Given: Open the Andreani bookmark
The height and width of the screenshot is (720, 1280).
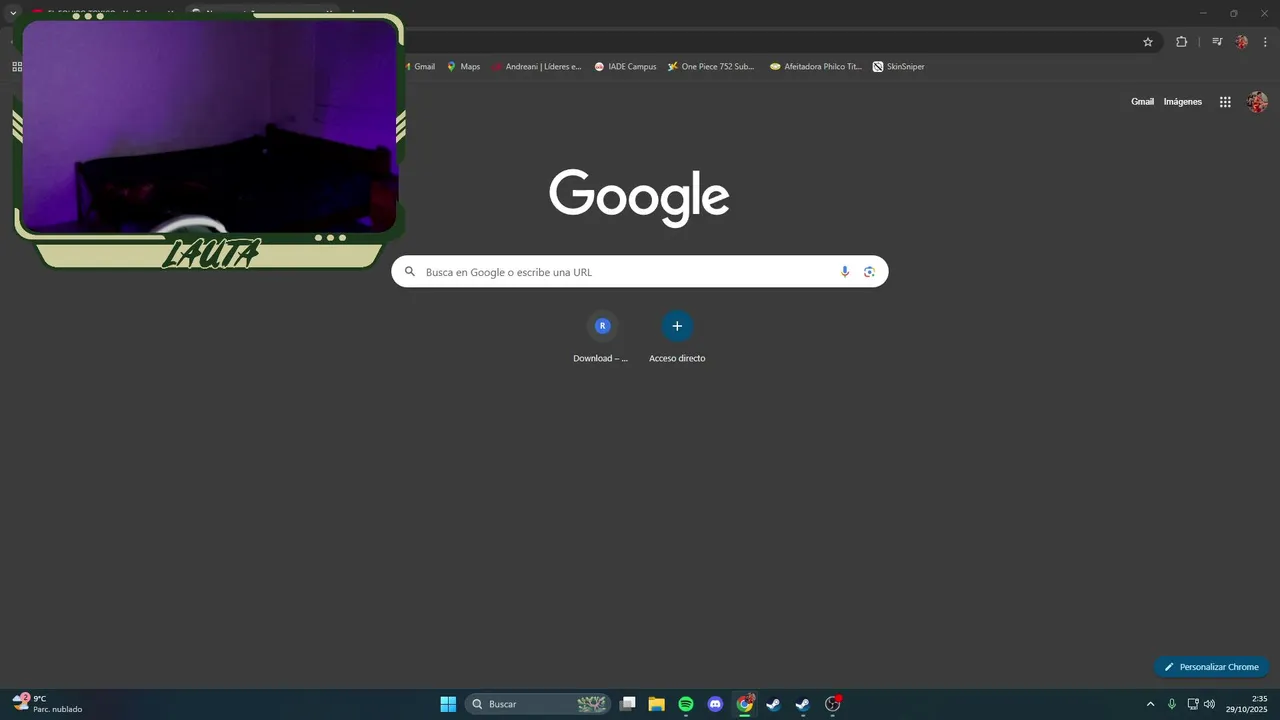Looking at the screenshot, I should click(537, 67).
